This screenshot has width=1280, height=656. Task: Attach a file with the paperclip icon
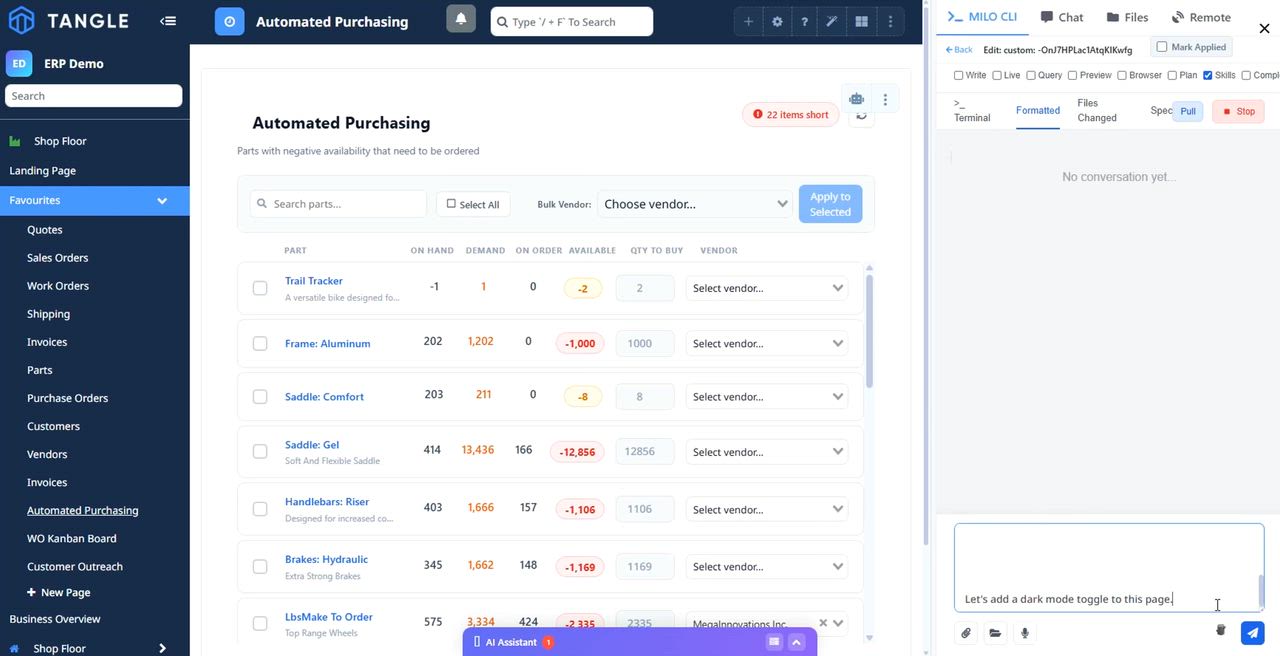coord(966,633)
